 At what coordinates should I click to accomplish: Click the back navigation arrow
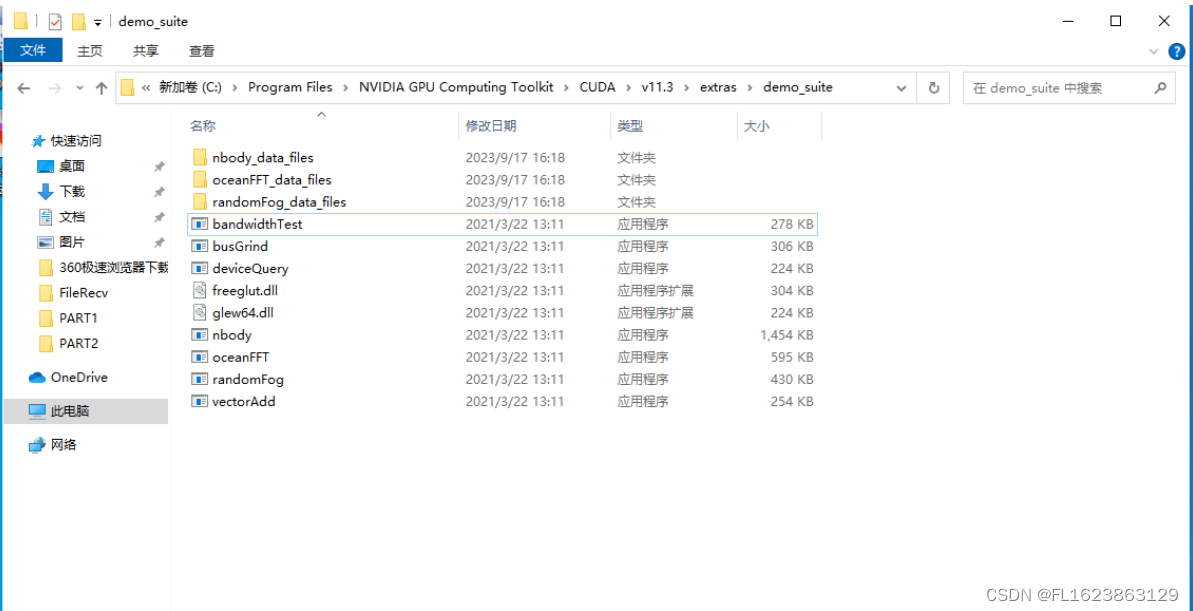23,87
